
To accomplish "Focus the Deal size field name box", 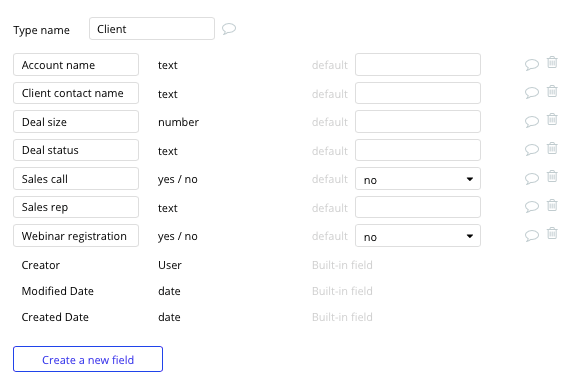I will (x=76, y=122).
